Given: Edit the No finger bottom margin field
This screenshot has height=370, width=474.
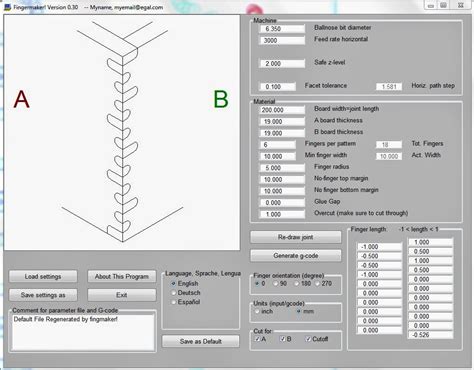Looking at the screenshot, I should (282, 191).
